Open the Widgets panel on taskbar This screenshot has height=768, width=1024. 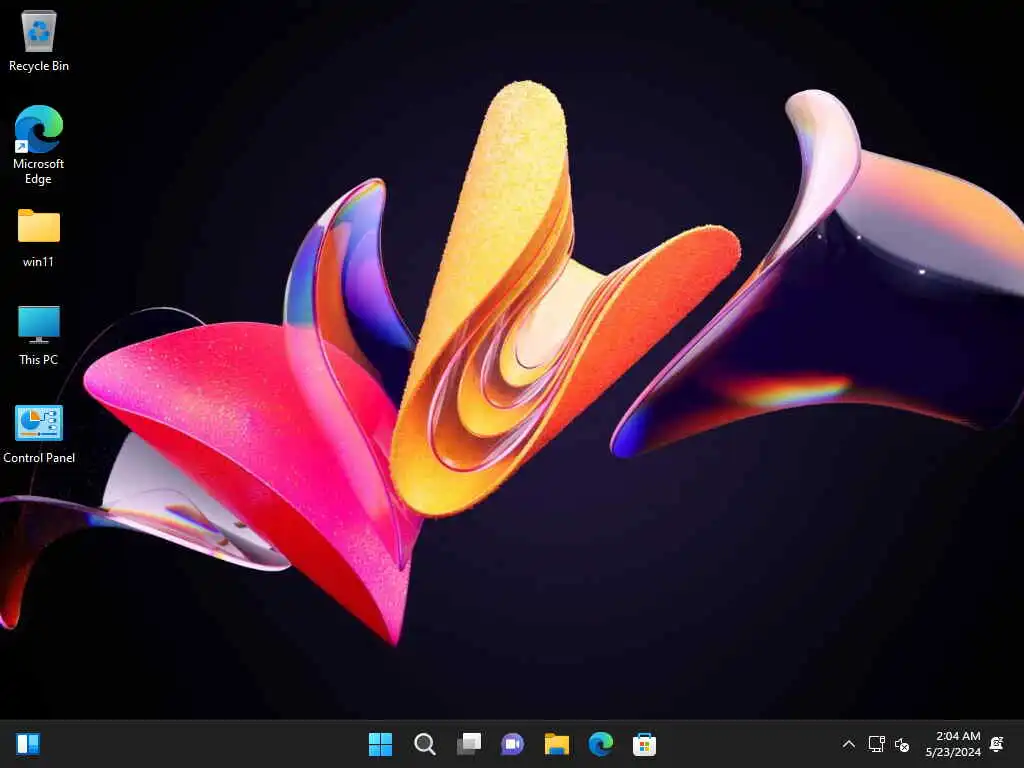pos(28,744)
